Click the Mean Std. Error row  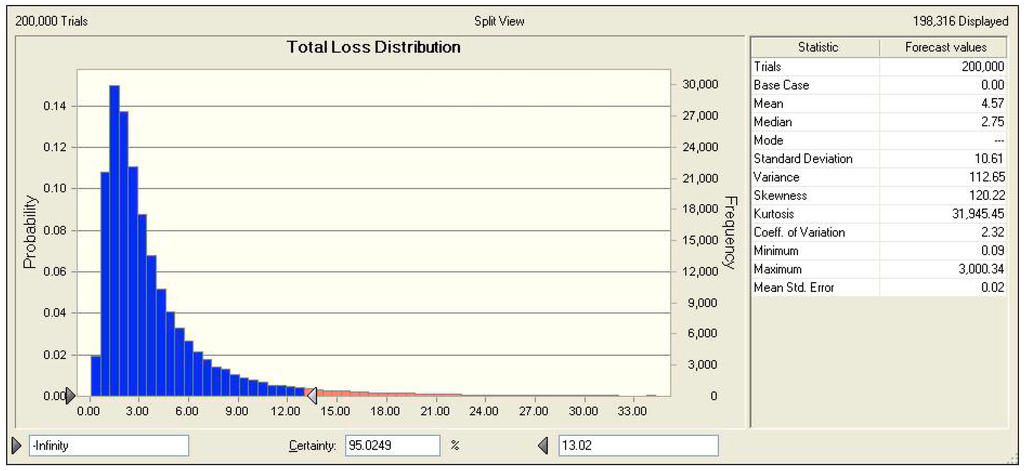880,288
